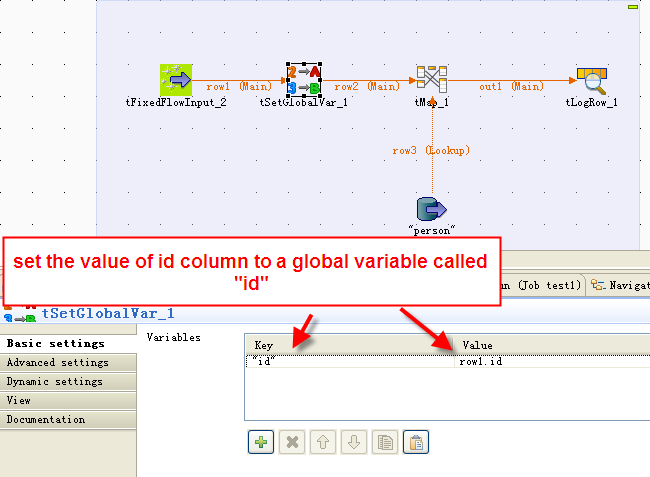Select the tFixedFlowInput_2 component icon

coord(176,80)
